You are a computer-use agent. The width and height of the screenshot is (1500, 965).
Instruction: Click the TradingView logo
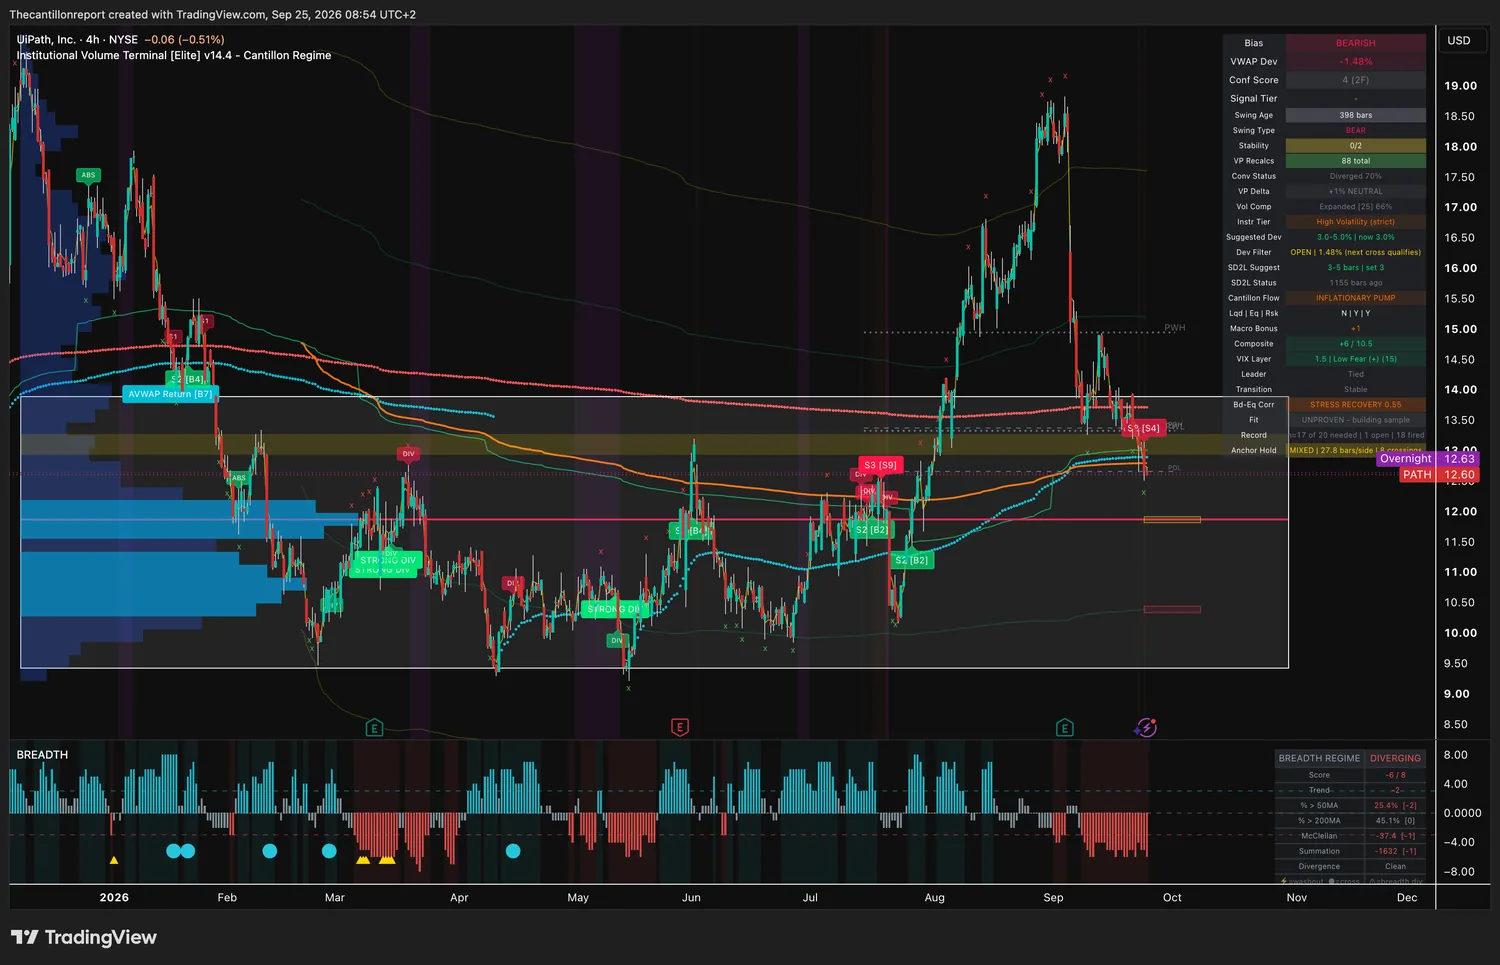[x=84, y=937]
